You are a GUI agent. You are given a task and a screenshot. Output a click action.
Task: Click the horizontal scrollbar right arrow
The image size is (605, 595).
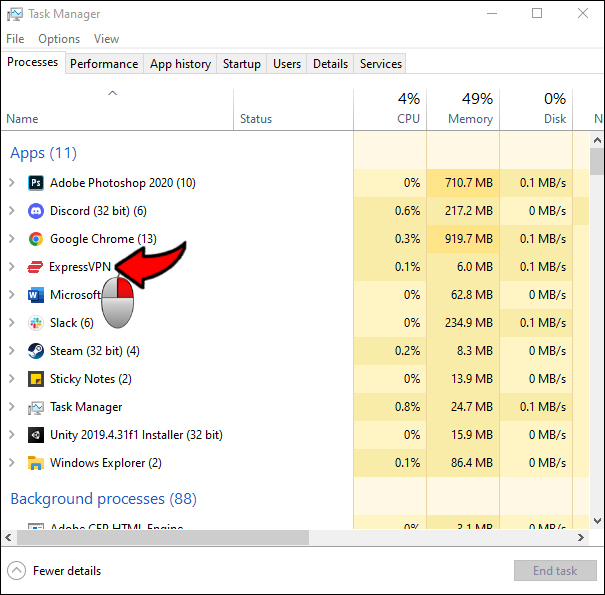[581, 538]
